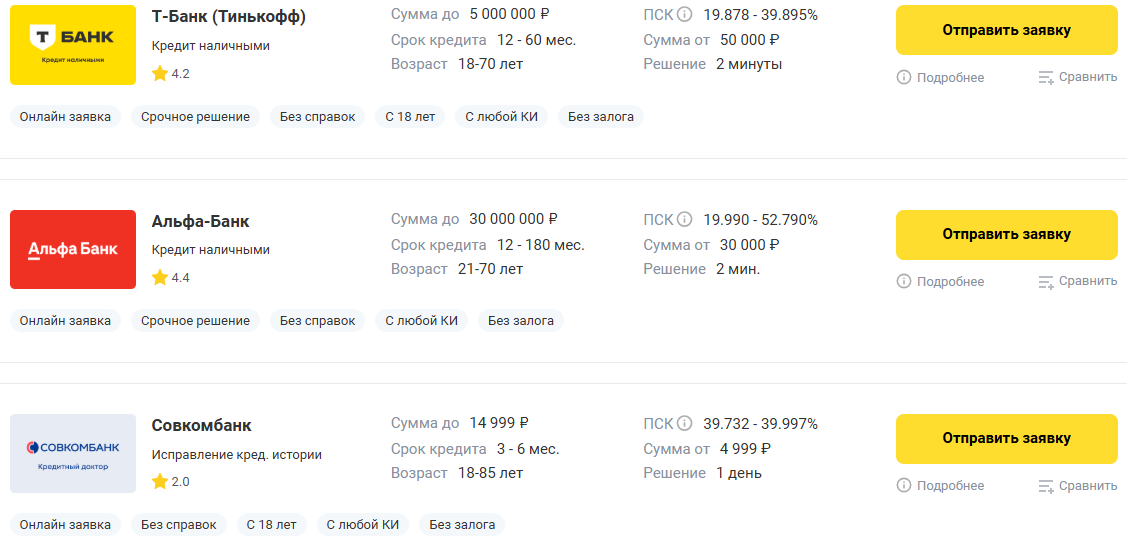Click the 39.732 - 39.997% rate

(760, 423)
